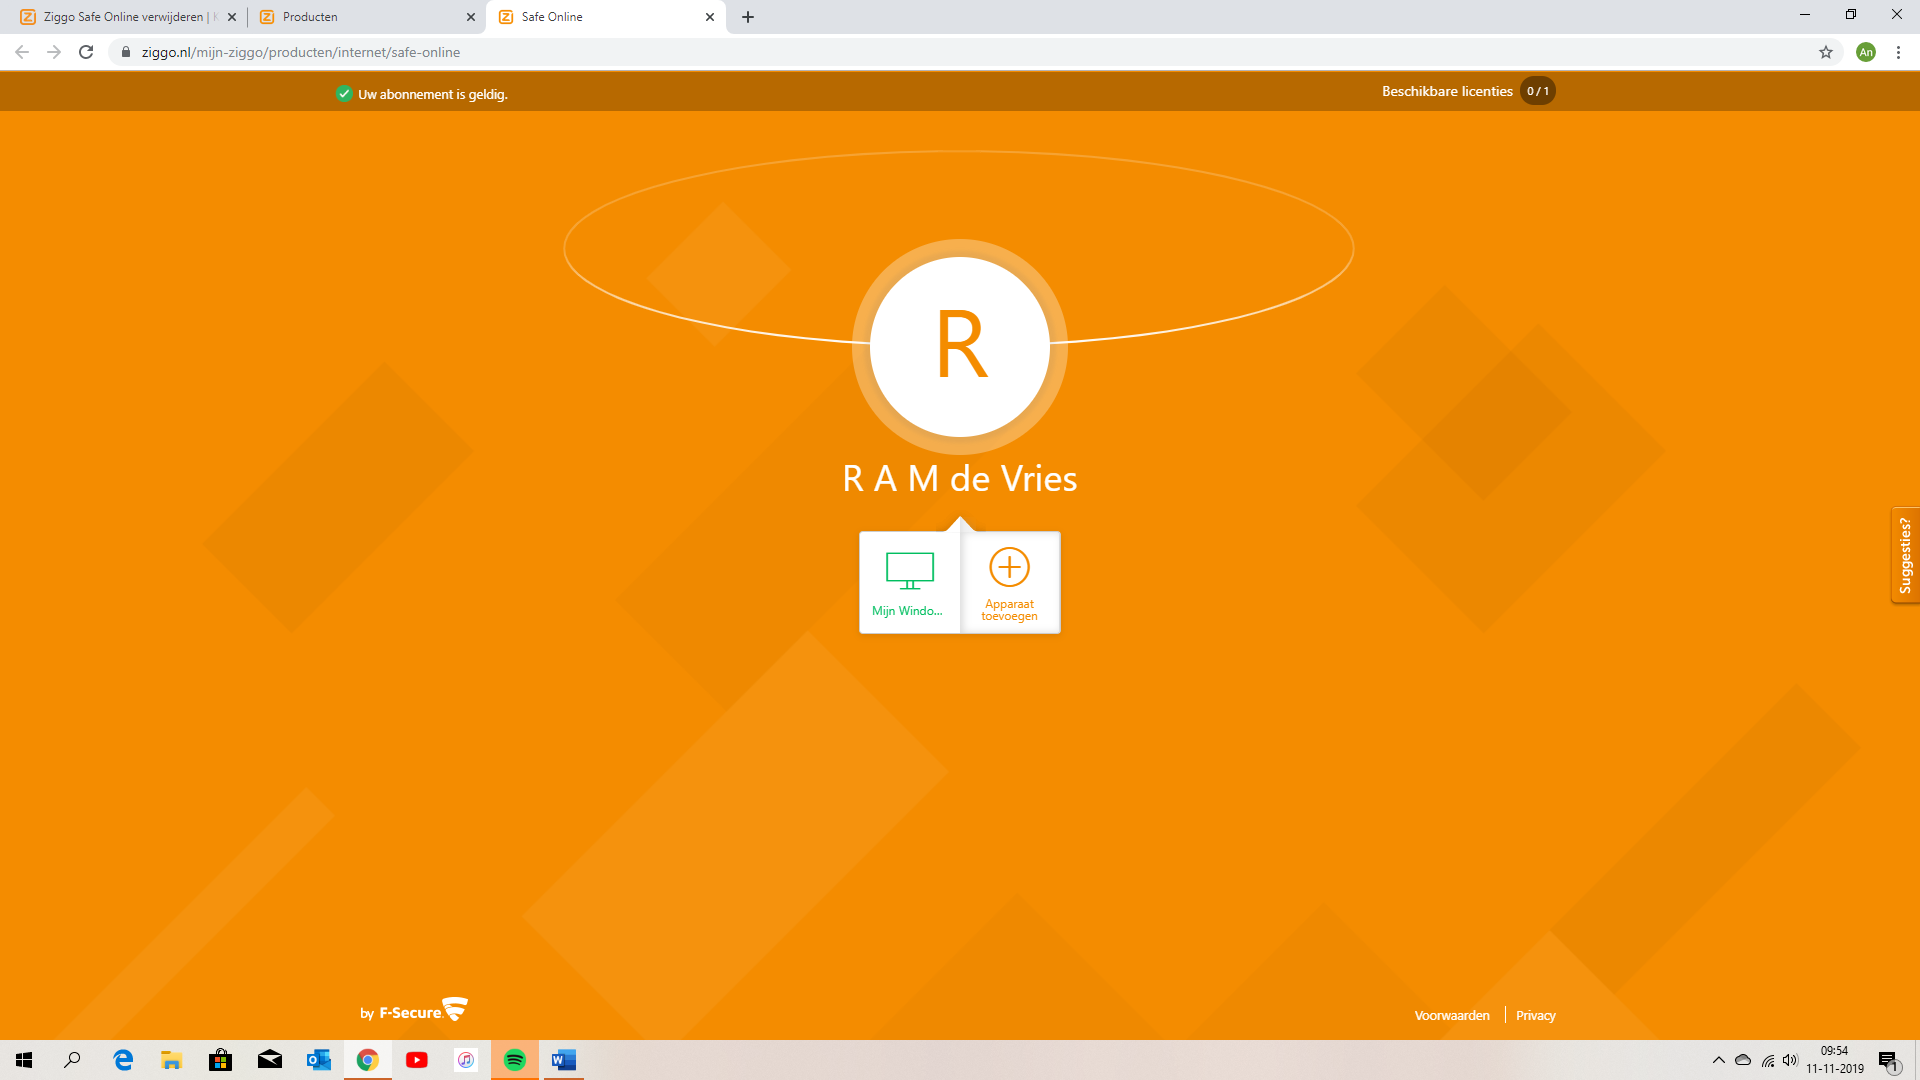
Task: Open the Suggesties feedback side tab
Action: [x=1905, y=555]
